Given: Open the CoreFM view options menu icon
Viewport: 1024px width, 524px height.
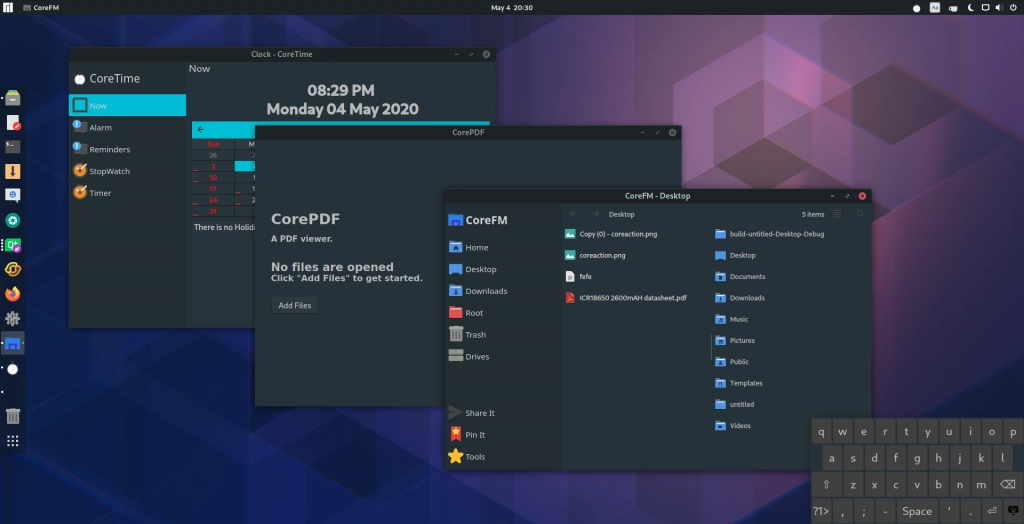Looking at the screenshot, I should click(837, 214).
